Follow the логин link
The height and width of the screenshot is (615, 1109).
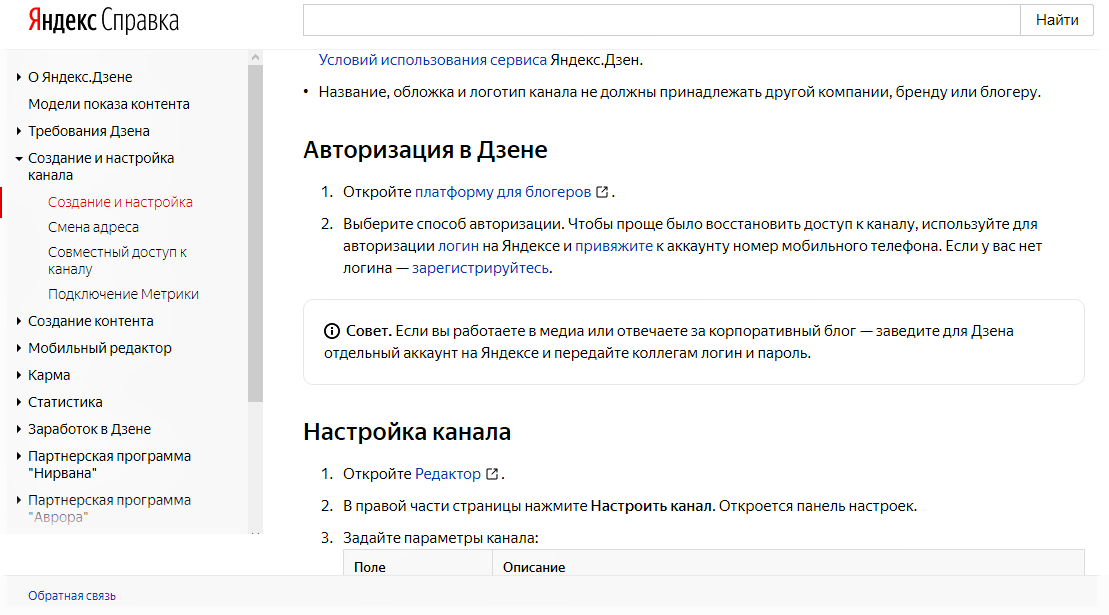point(458,246)
